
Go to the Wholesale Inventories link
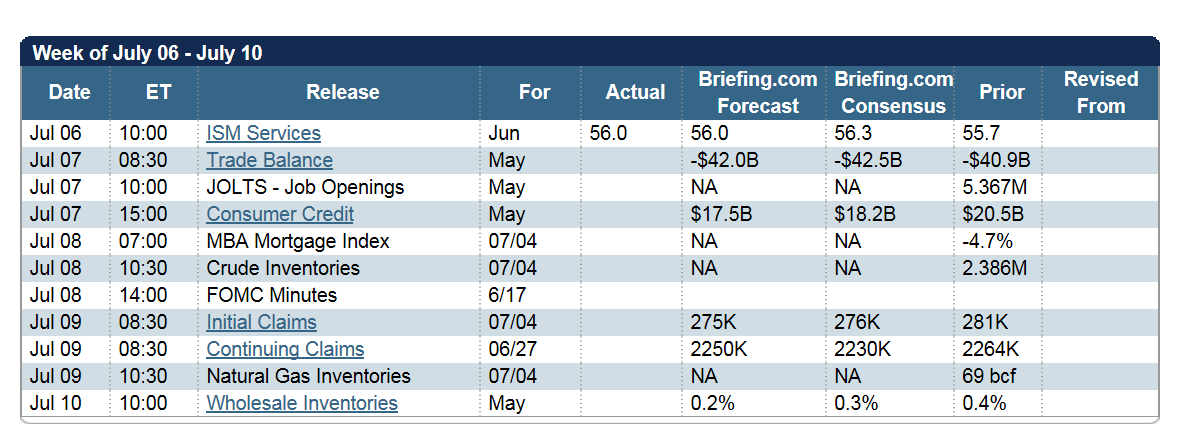(x=302, y=403)
